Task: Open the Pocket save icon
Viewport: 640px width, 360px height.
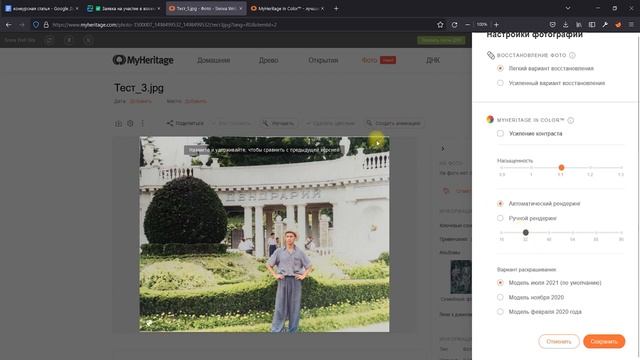Action: pyautogui.click(x=552, y=25)
